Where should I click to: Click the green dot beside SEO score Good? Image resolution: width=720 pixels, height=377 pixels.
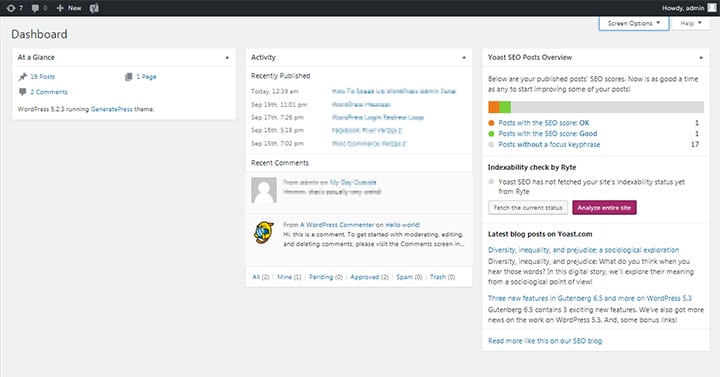(x=491, y=134)
